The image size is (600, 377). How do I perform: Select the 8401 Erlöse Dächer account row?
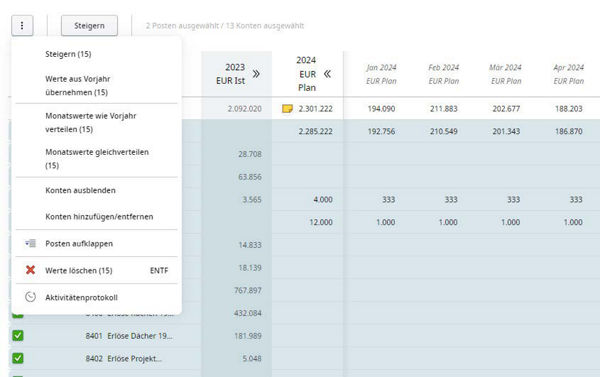point(129,336)
